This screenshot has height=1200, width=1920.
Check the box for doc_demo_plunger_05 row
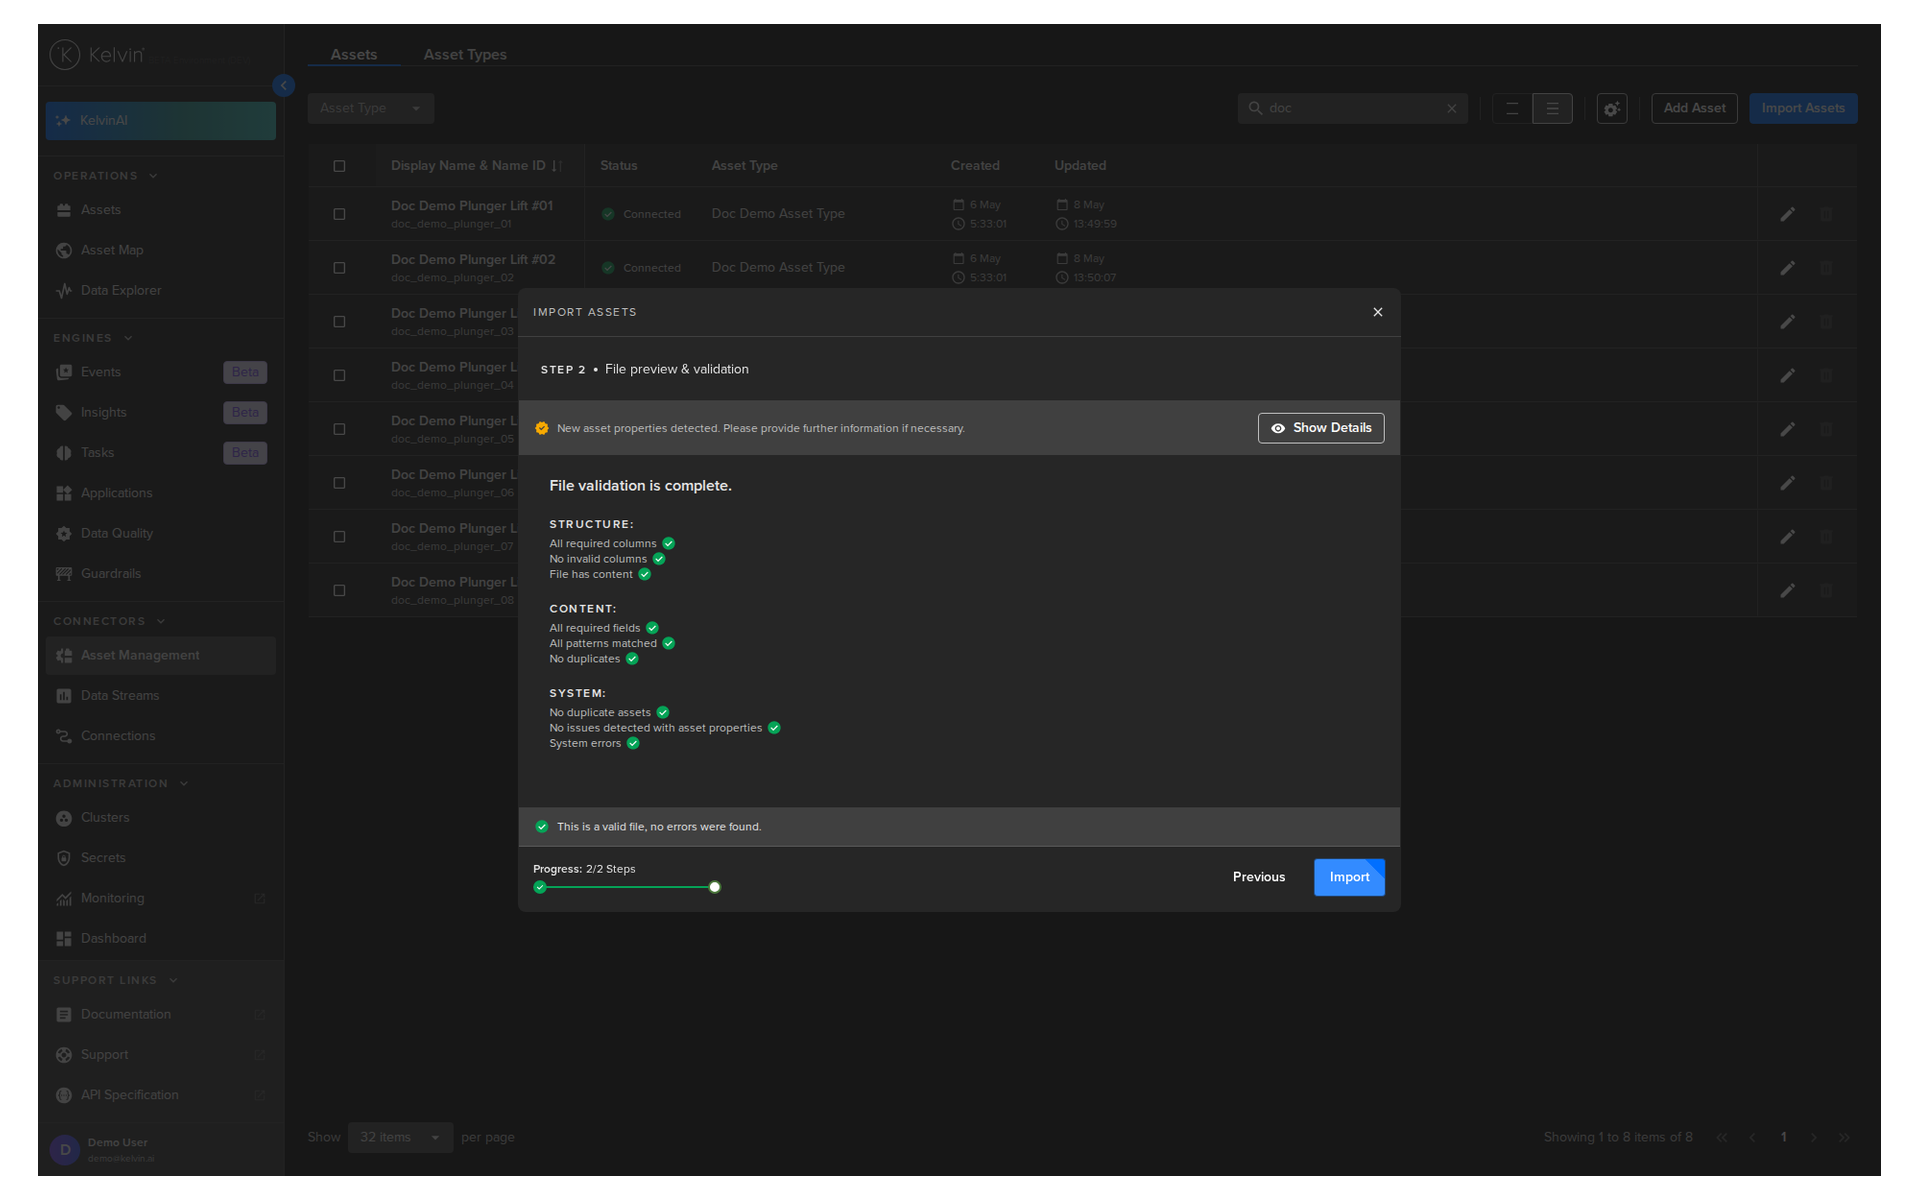(x=339, y=429)
